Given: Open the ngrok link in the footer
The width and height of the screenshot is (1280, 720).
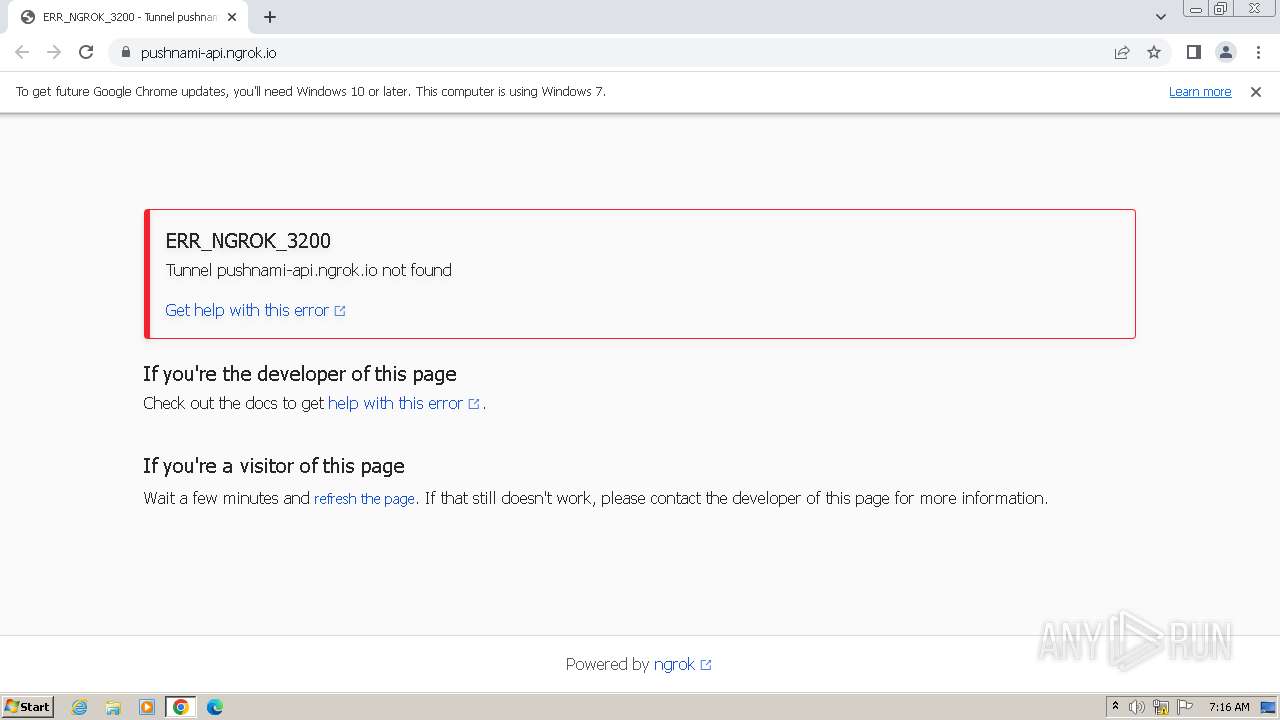Looking at the screenshot, I should pos(682,664).
